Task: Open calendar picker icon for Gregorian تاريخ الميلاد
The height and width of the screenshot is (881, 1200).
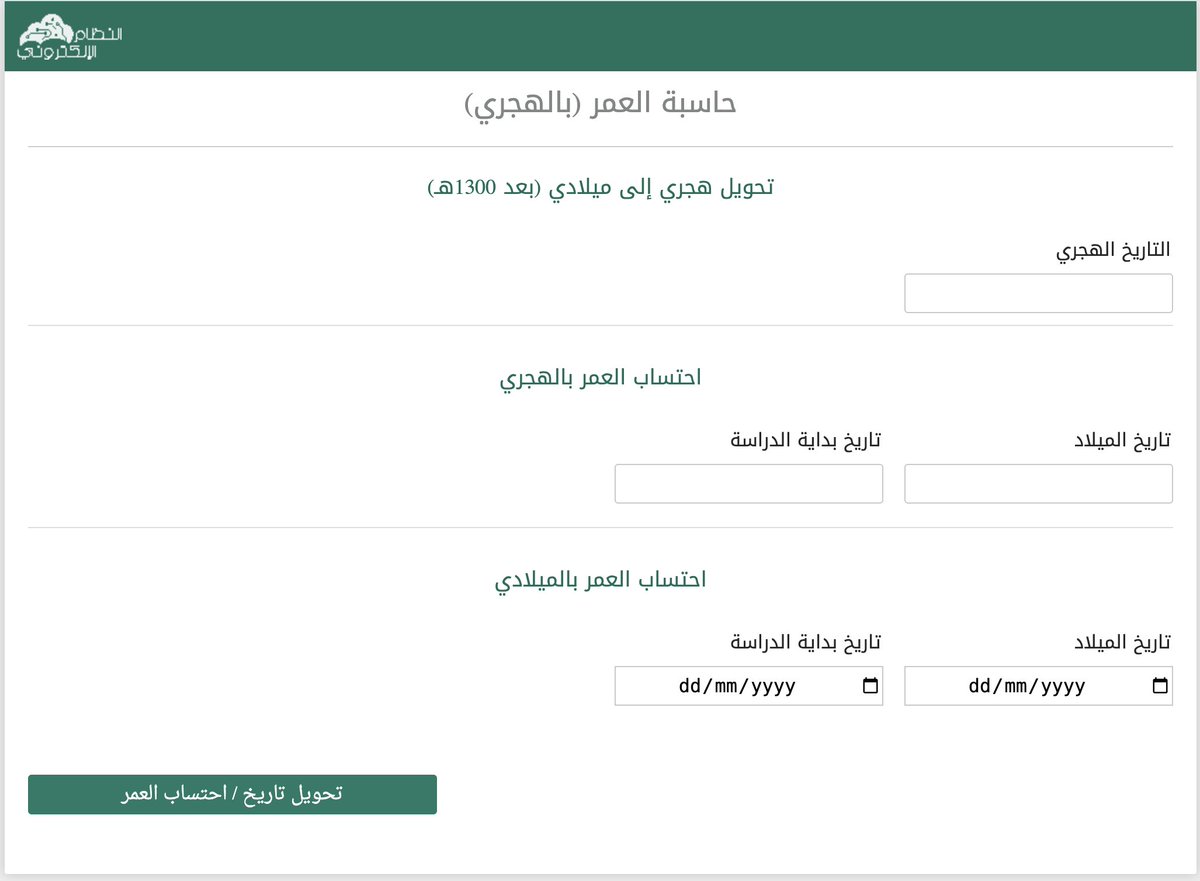Action: (1160, 686)
